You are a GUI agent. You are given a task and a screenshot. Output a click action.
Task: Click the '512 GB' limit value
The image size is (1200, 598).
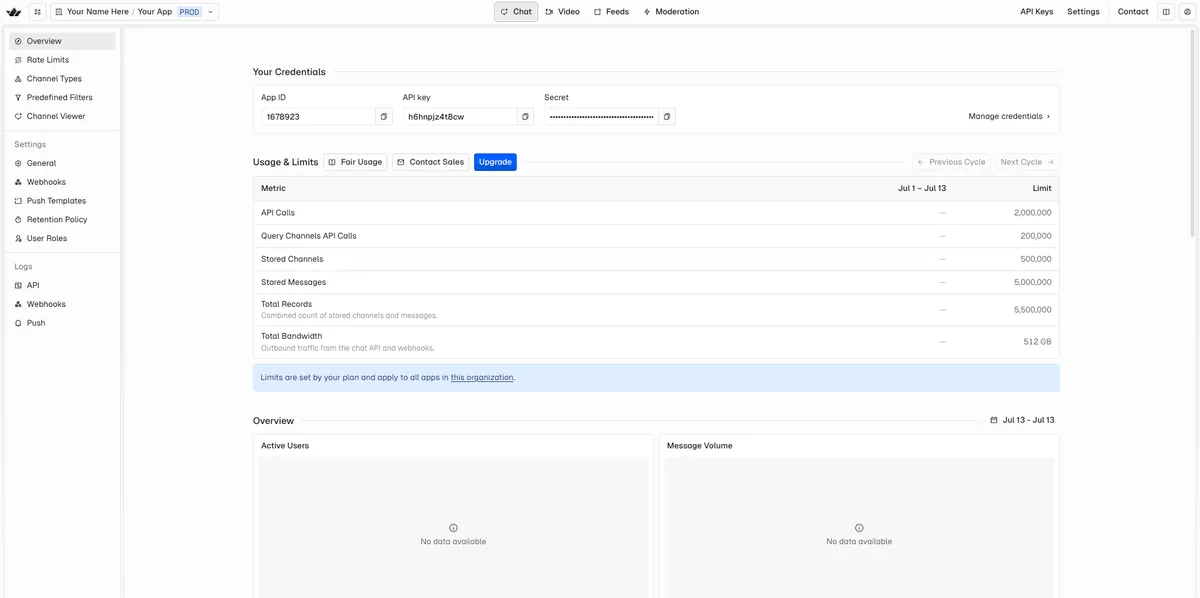point(1037,342)
